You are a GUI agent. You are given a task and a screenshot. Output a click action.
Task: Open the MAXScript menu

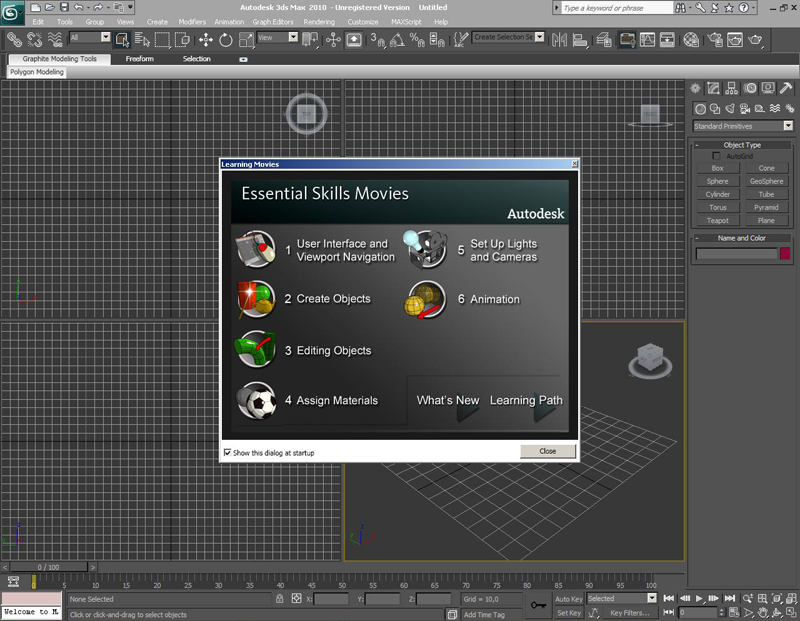click(x=406, y=22)
